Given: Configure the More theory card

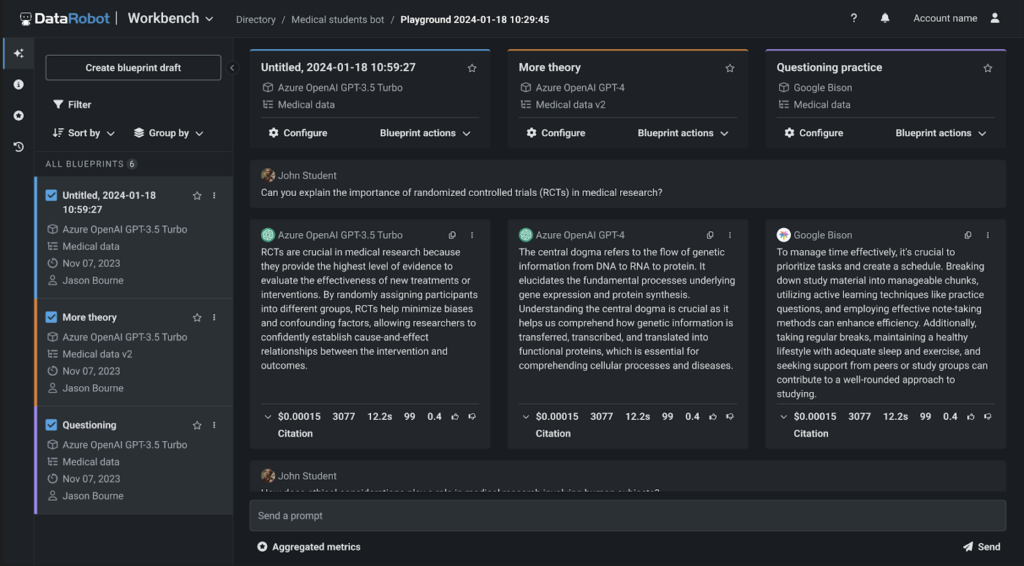Looking at the screenshot, I should 556,133.
